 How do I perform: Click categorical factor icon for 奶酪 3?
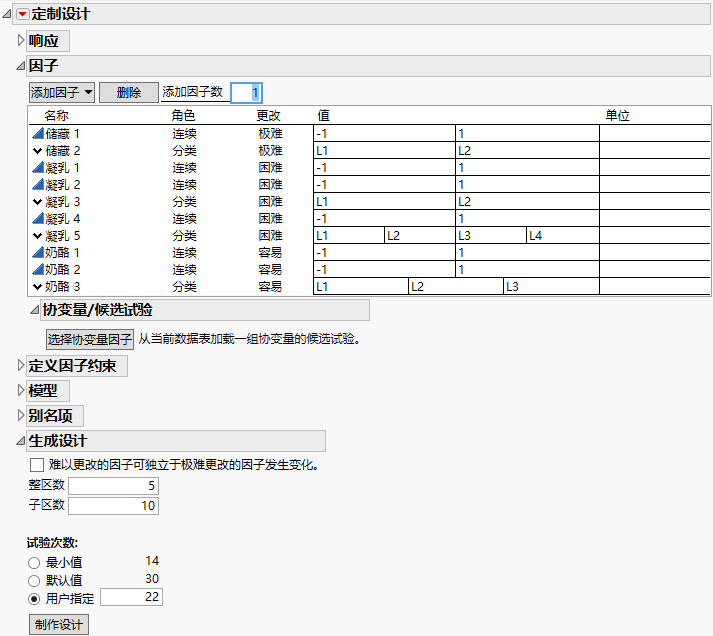point(38,286)
